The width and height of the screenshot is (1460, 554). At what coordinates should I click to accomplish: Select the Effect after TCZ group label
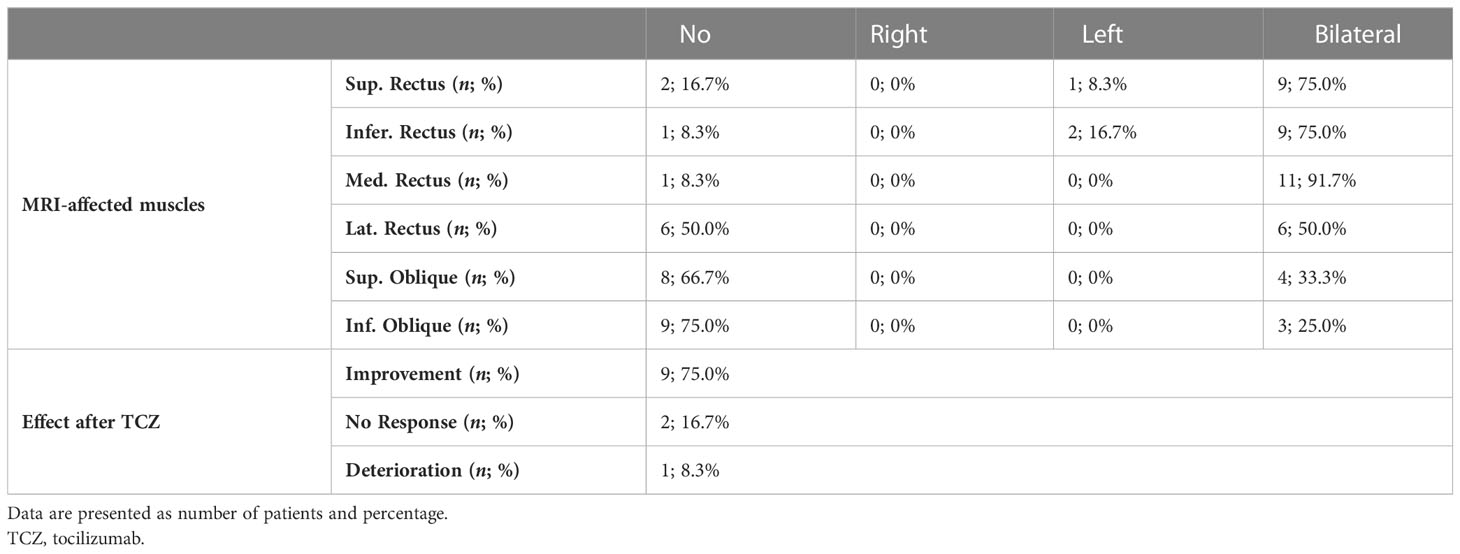tap(91, 422)
